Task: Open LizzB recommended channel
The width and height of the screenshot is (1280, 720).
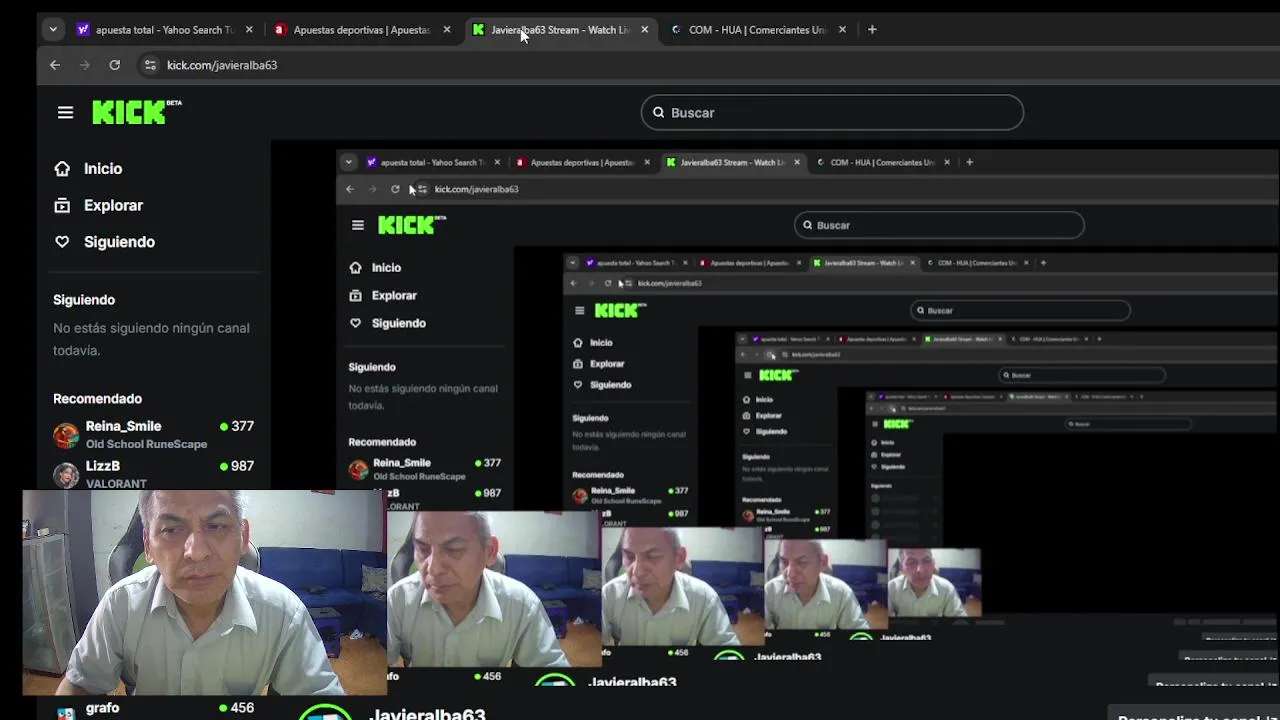Action: [153, 474]
